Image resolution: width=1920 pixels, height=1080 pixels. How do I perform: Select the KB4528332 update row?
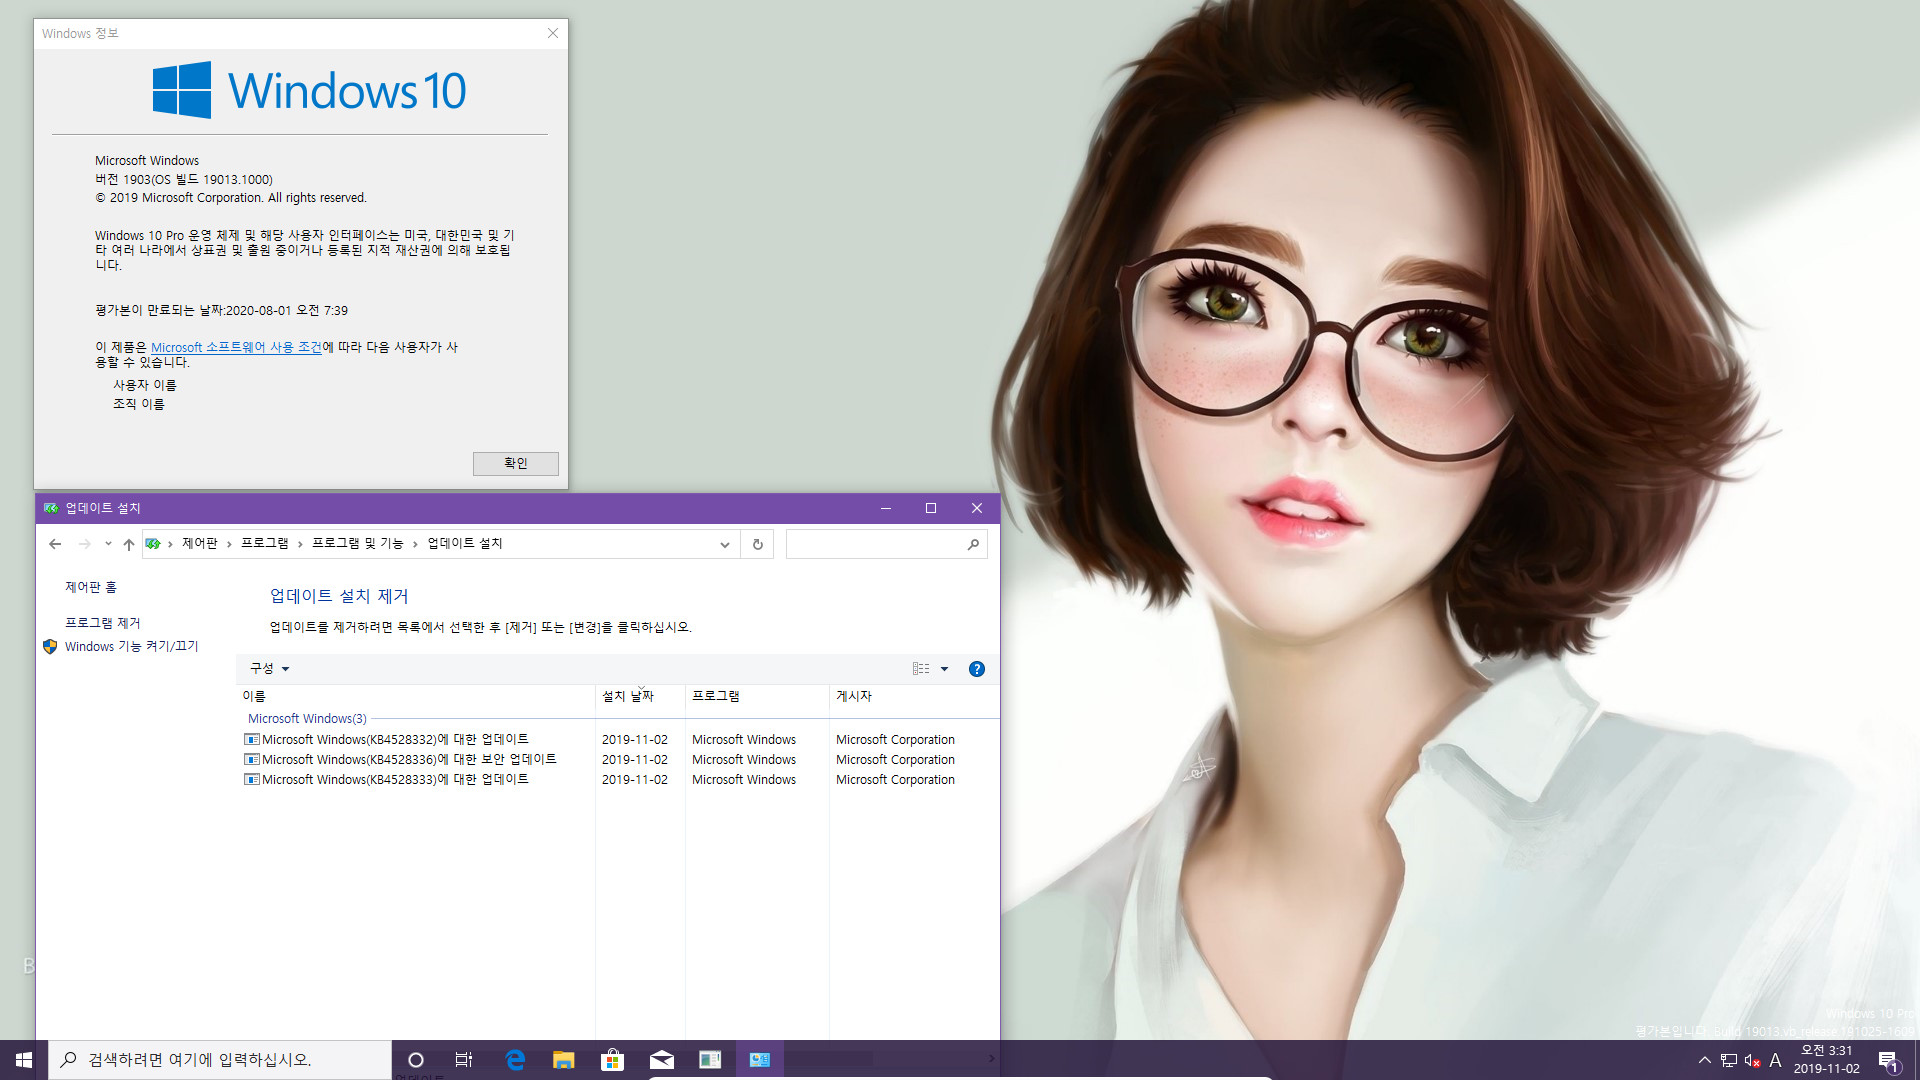(x=618, y=739)
